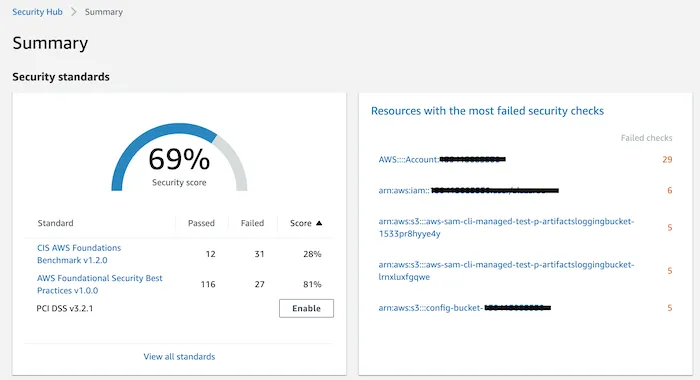This screenshot has width=700, height=380.
Task: Sort by the Passed column header
Action: pos(201,223)
